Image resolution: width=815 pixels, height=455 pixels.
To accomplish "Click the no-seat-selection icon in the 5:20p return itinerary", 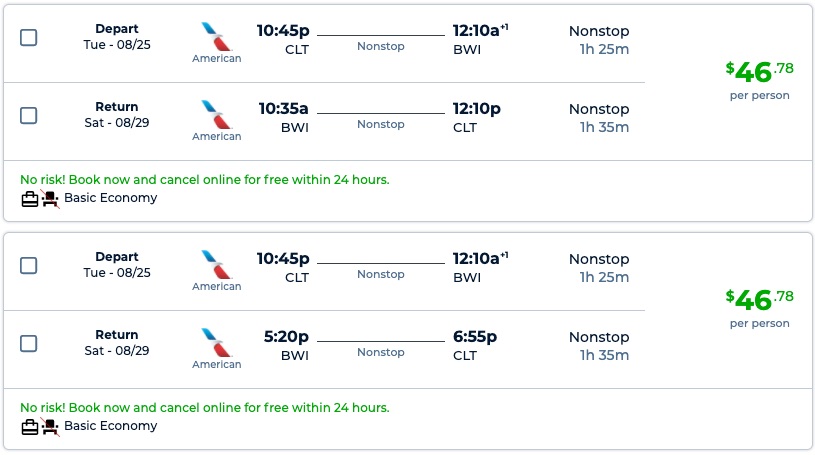I will click(x=50, y=426).
